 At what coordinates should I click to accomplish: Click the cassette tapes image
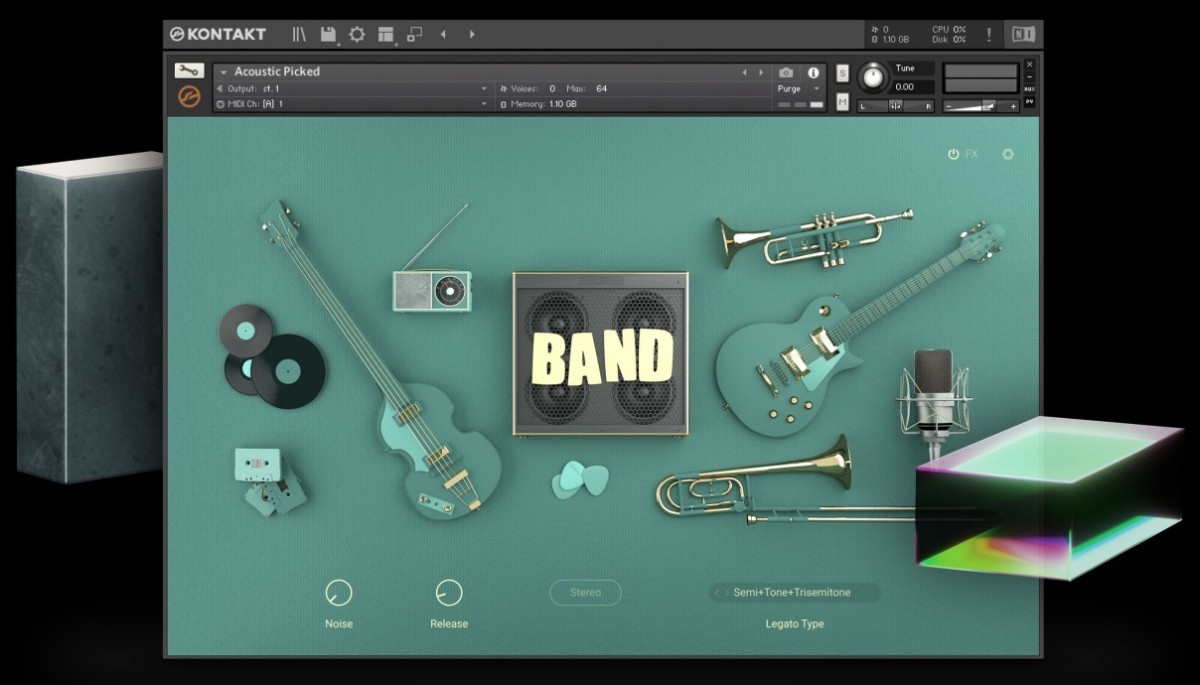click(x=270, y=480)
